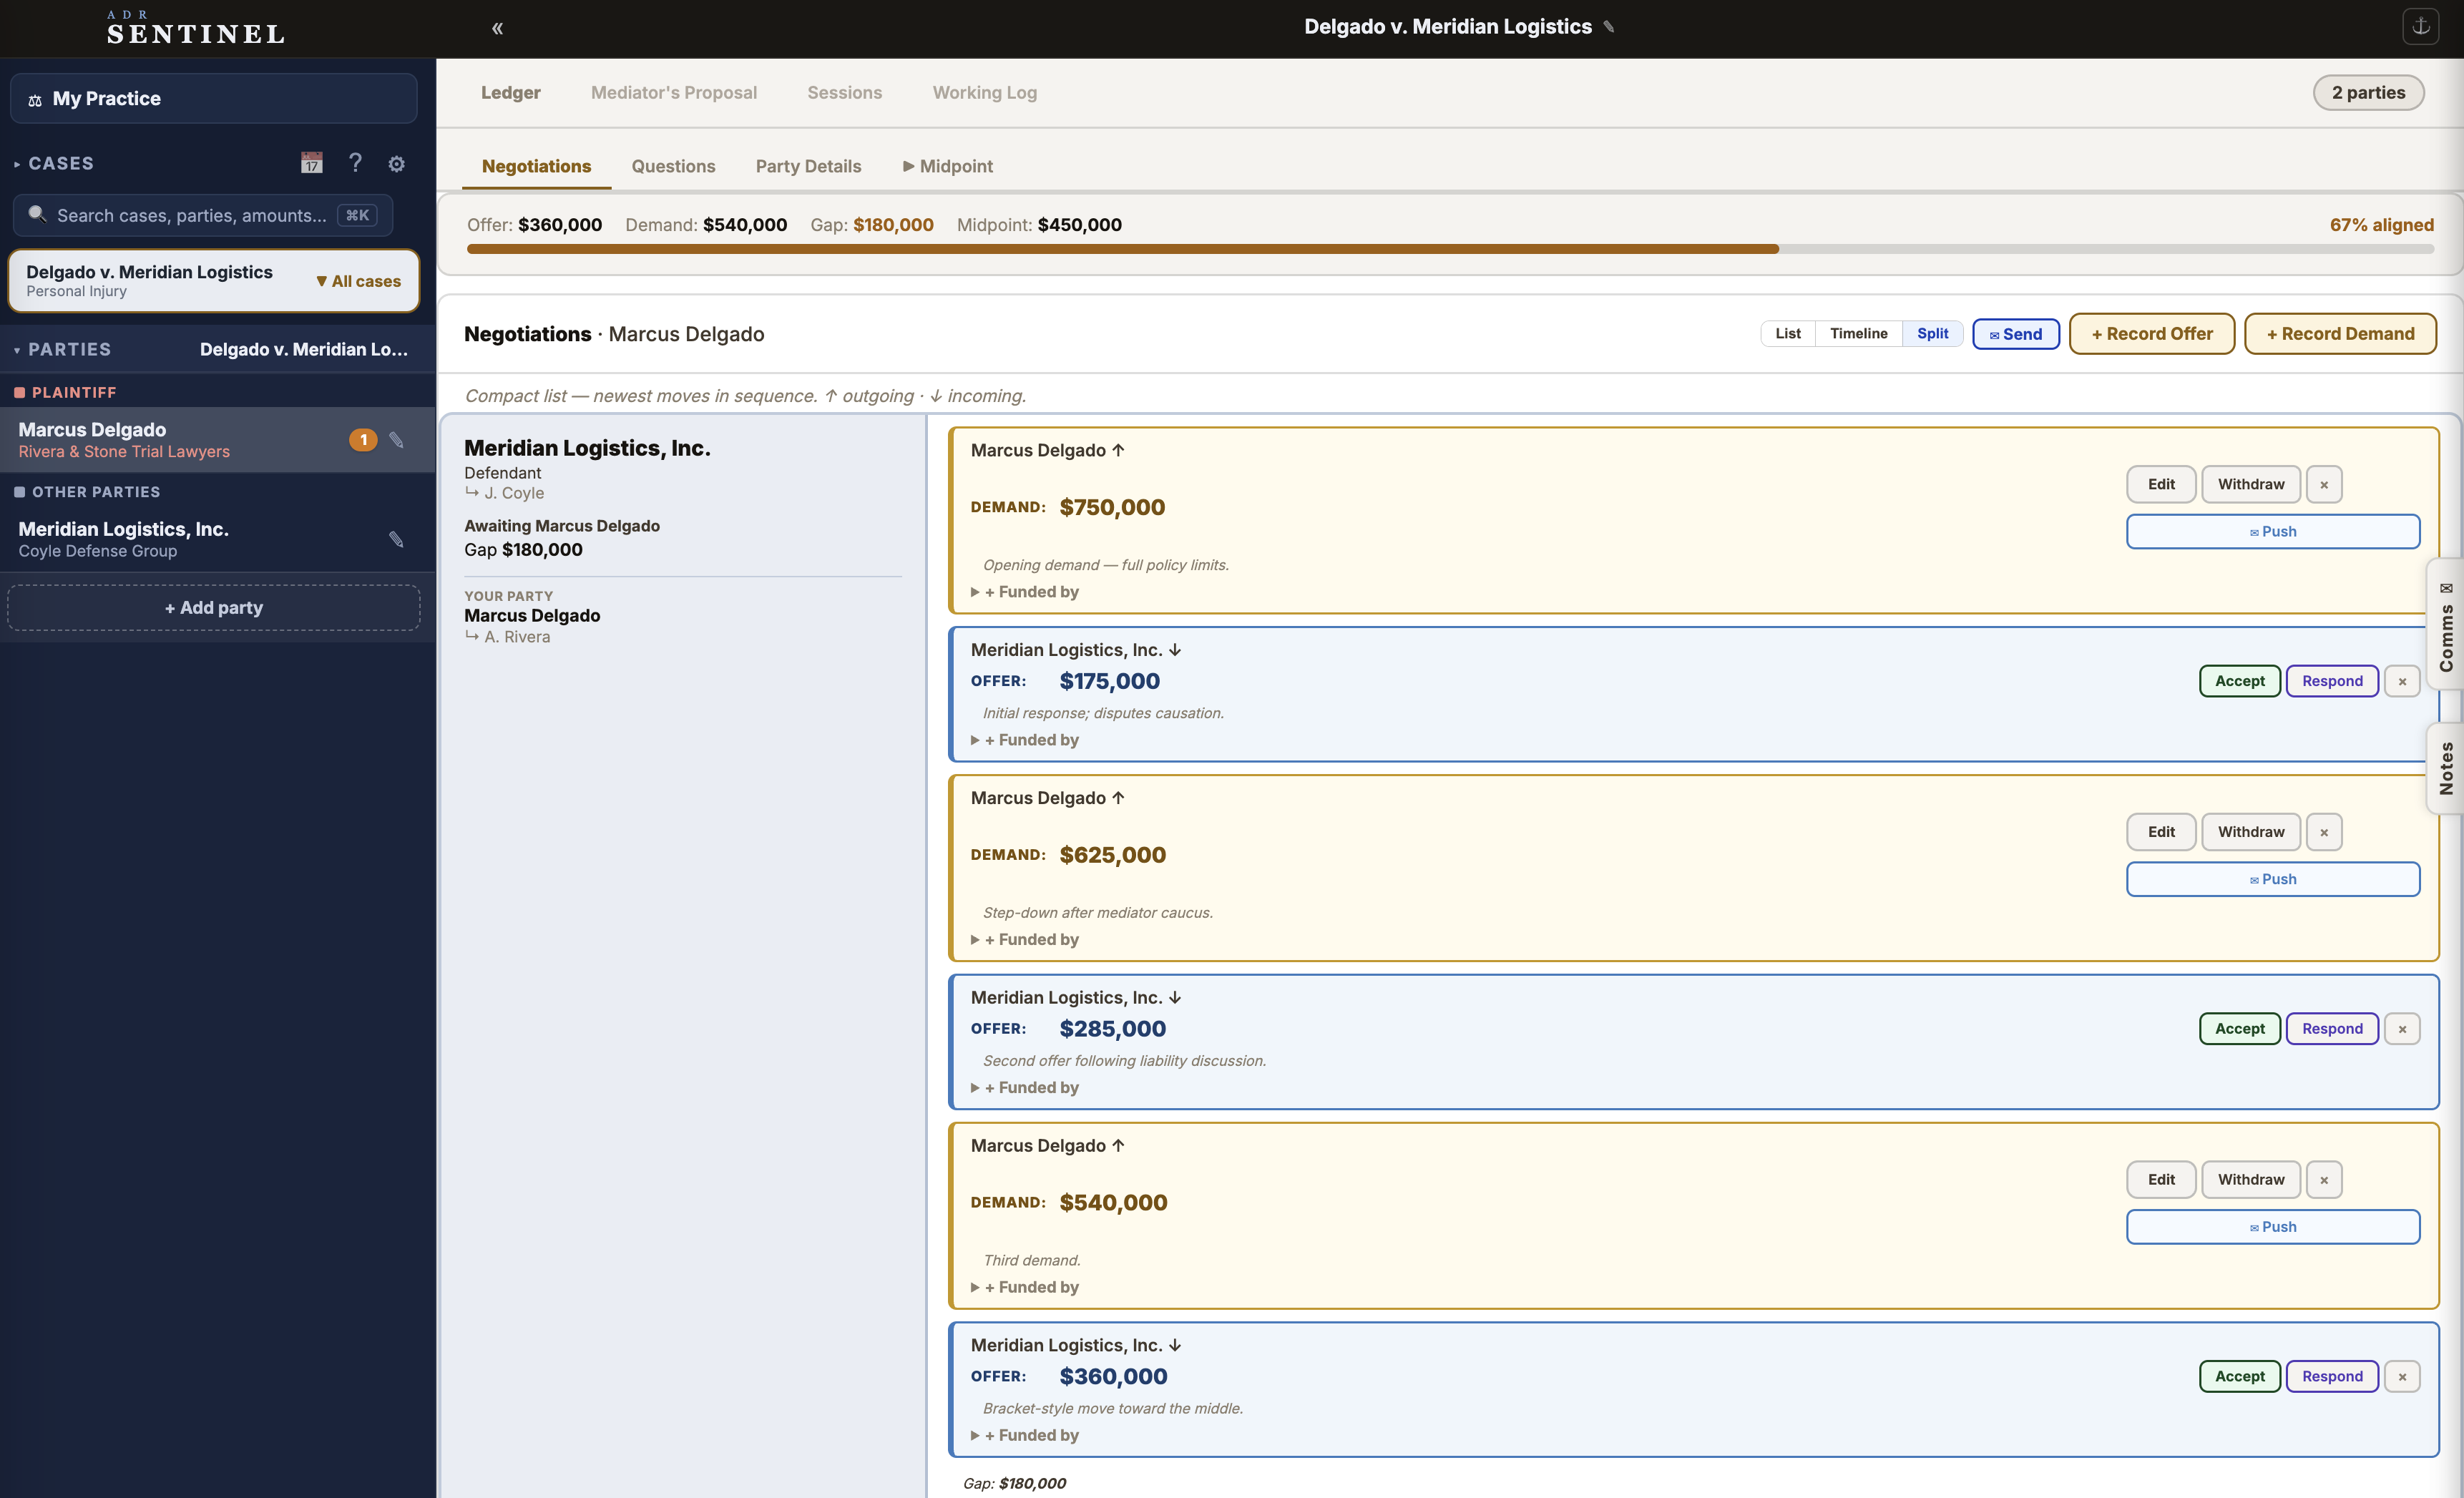
Task: Click the Delgado v. Meridian Logistics case card
Action: point(213,281)
